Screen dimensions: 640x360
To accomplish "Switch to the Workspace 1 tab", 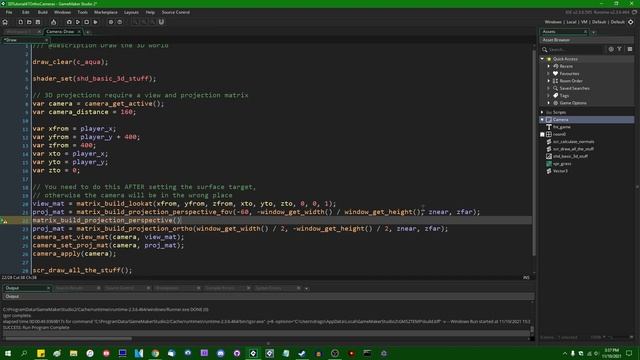I will (19, 31).
